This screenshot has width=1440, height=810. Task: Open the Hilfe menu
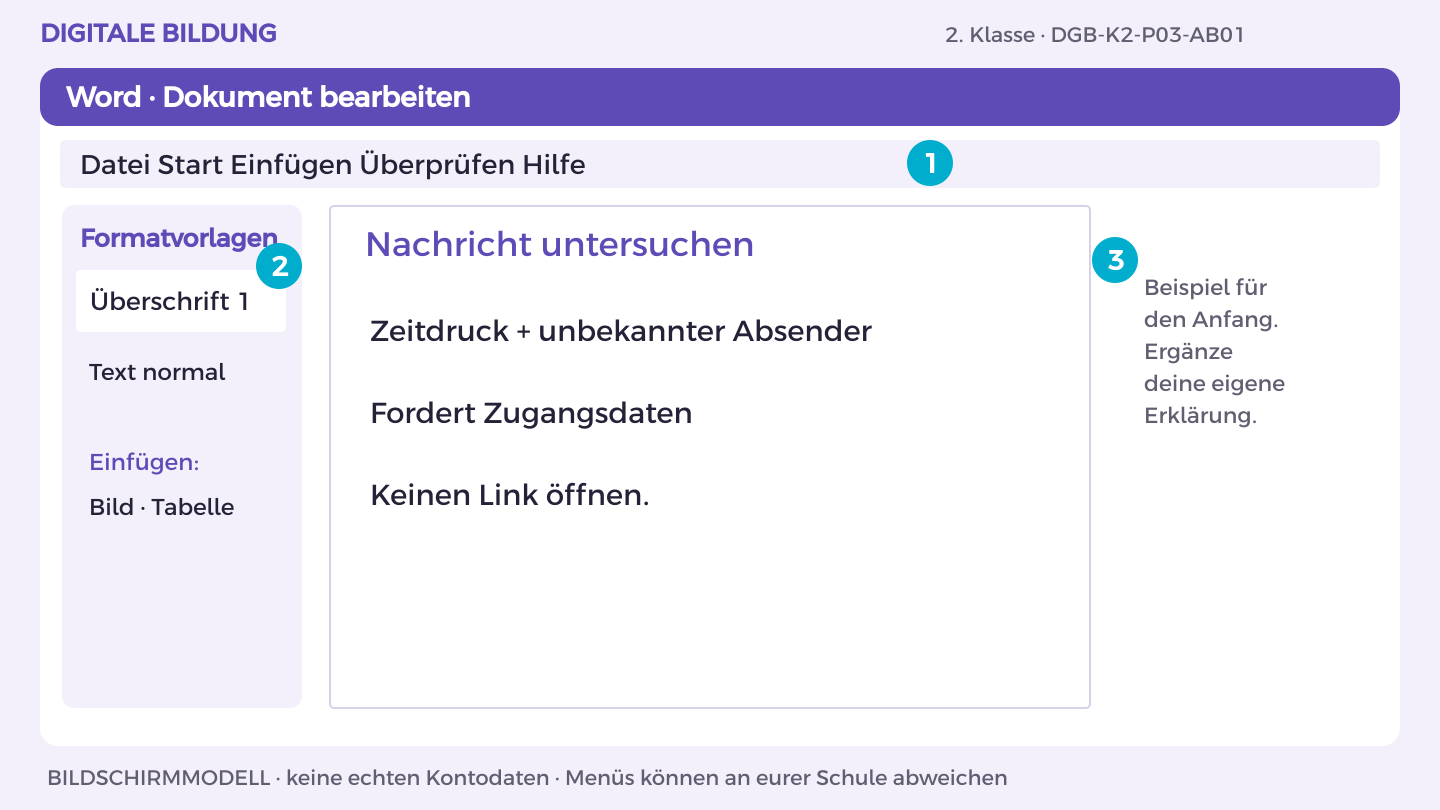click(x=554, y=165)
